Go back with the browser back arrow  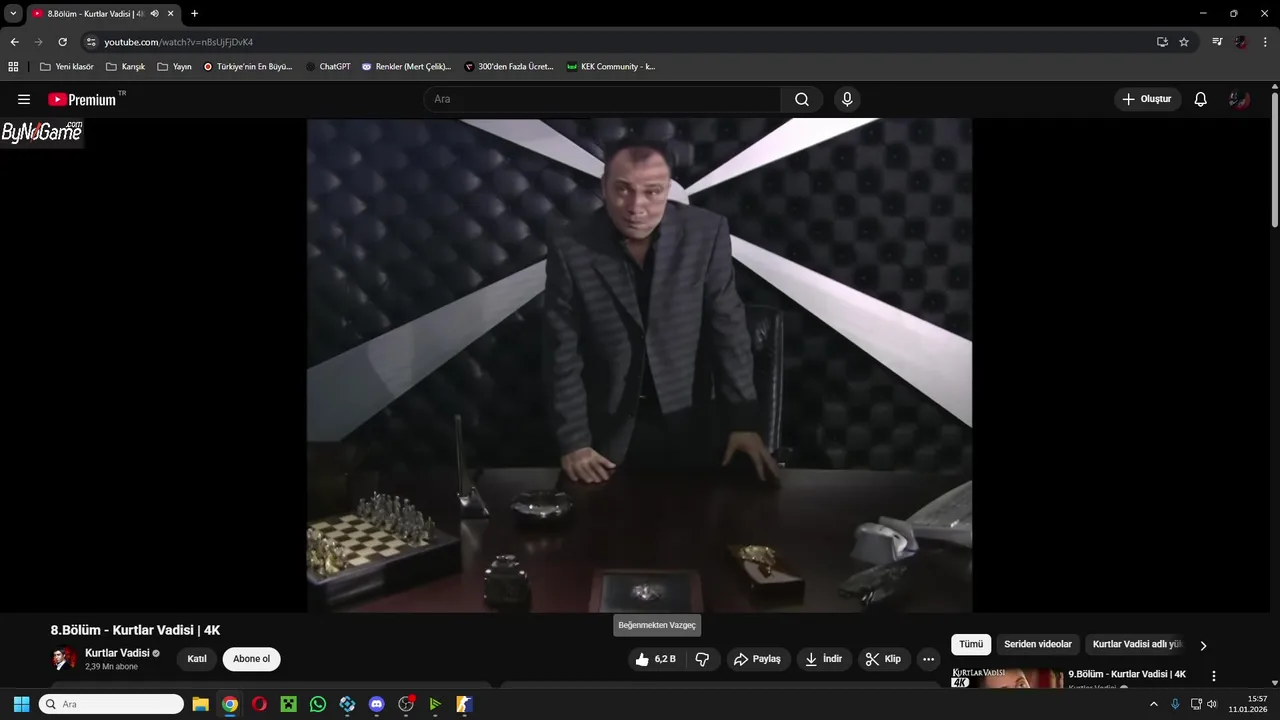pos(14,42)
